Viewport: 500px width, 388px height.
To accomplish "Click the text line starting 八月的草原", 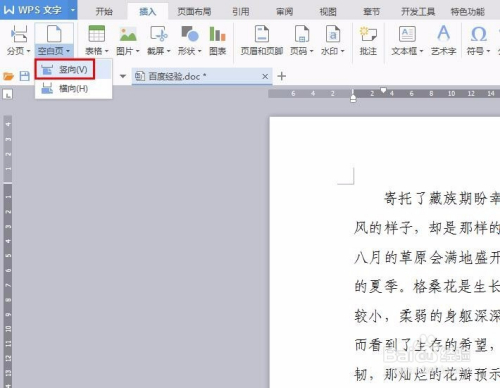I will 427,258.
